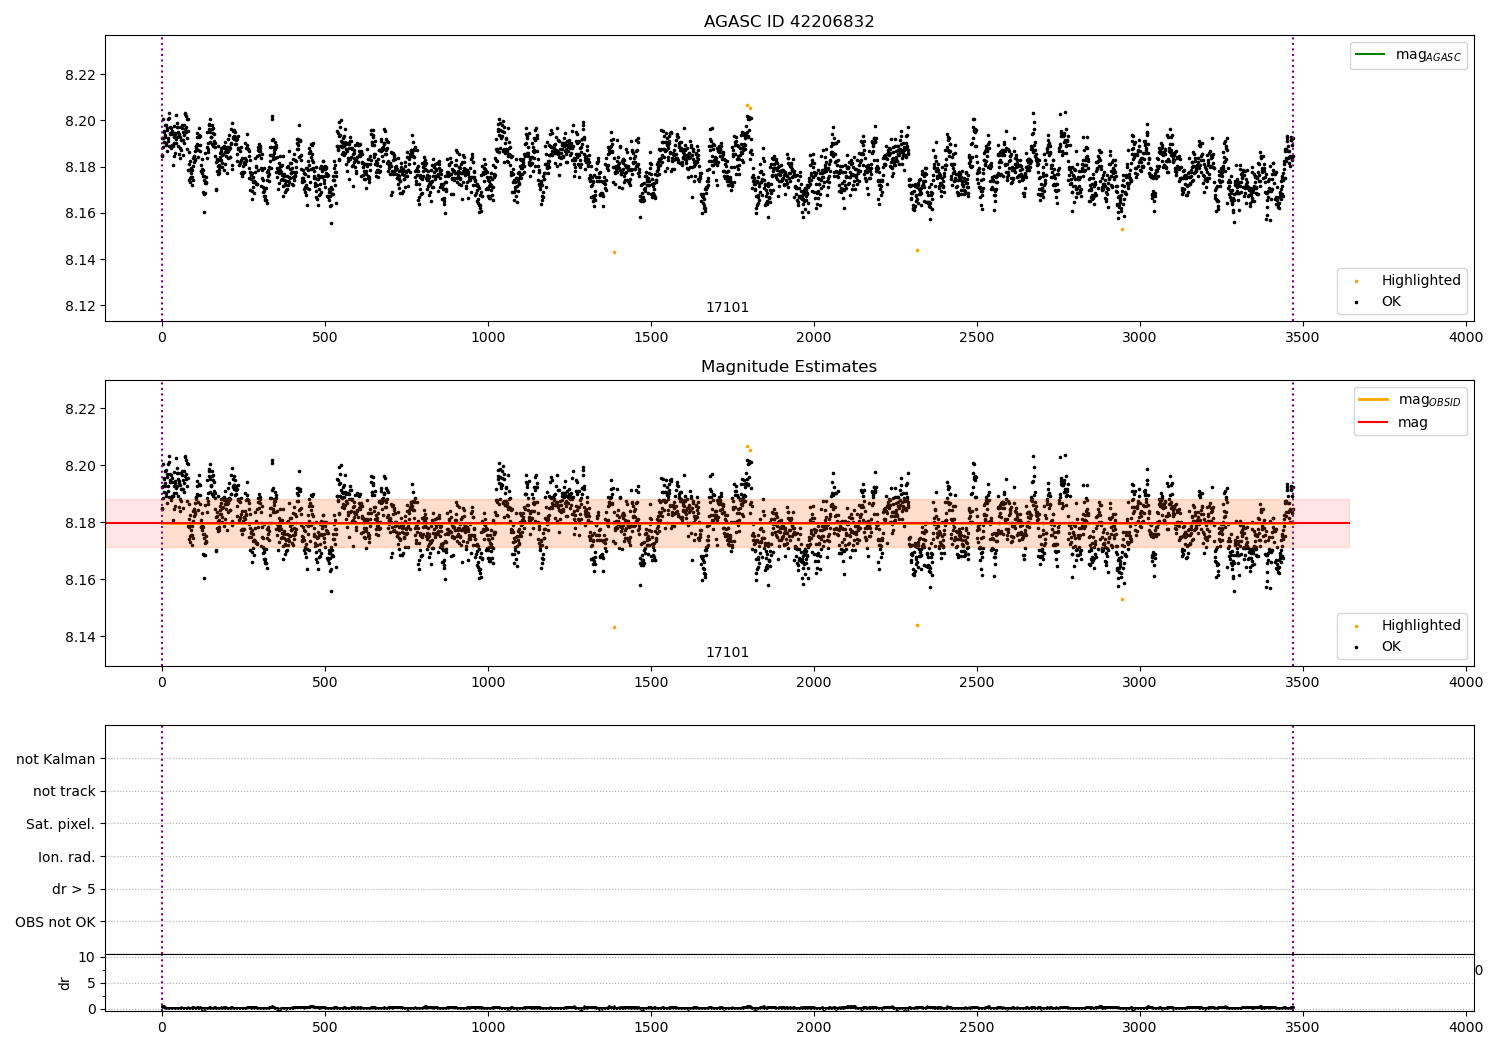Click the green line sample in the mag AGASC legend
1500x1050 pixels.
pos(1370,54)
